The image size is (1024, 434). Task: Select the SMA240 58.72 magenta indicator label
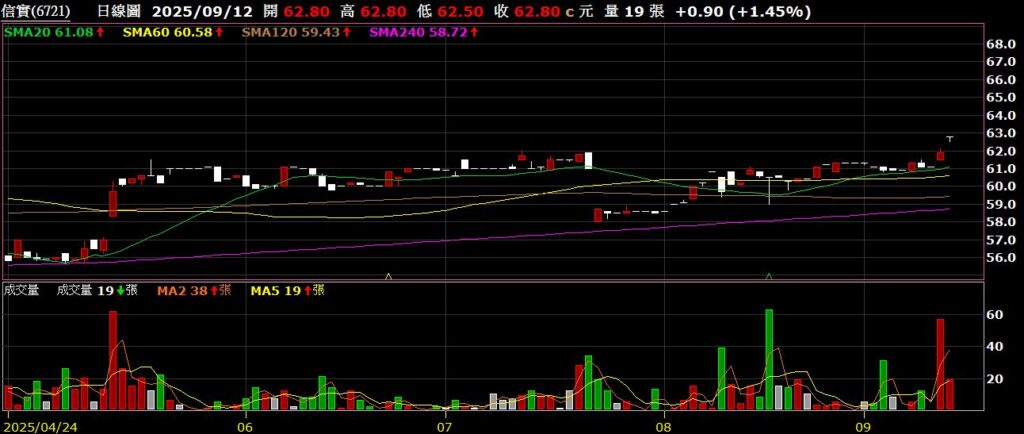pyautogui.click(x=416, y=33)
